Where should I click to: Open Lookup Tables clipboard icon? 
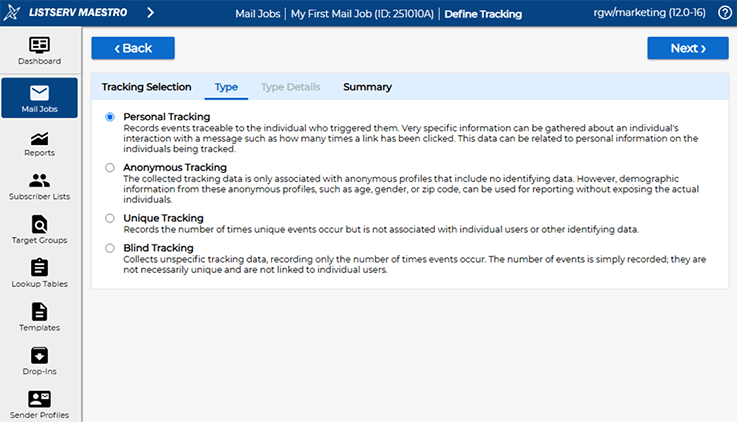tap(39, 268)
